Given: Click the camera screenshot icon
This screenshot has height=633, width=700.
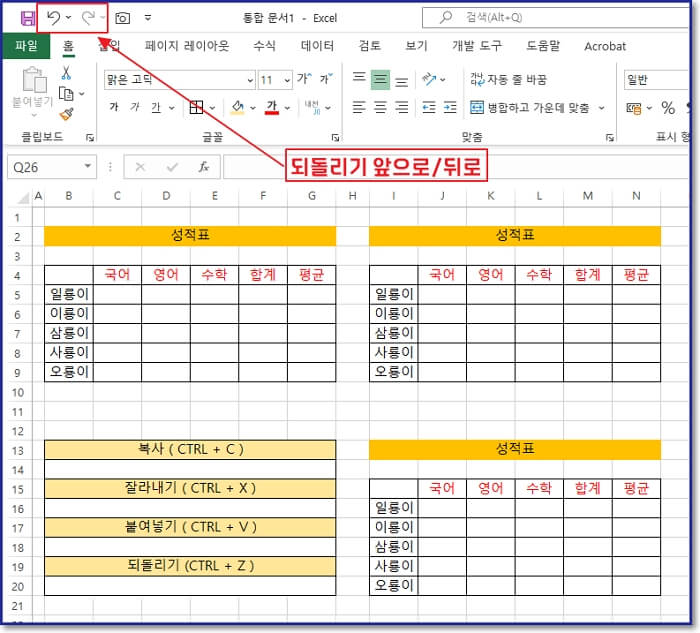Looking at the screenshot, I should tap(122, 18).
